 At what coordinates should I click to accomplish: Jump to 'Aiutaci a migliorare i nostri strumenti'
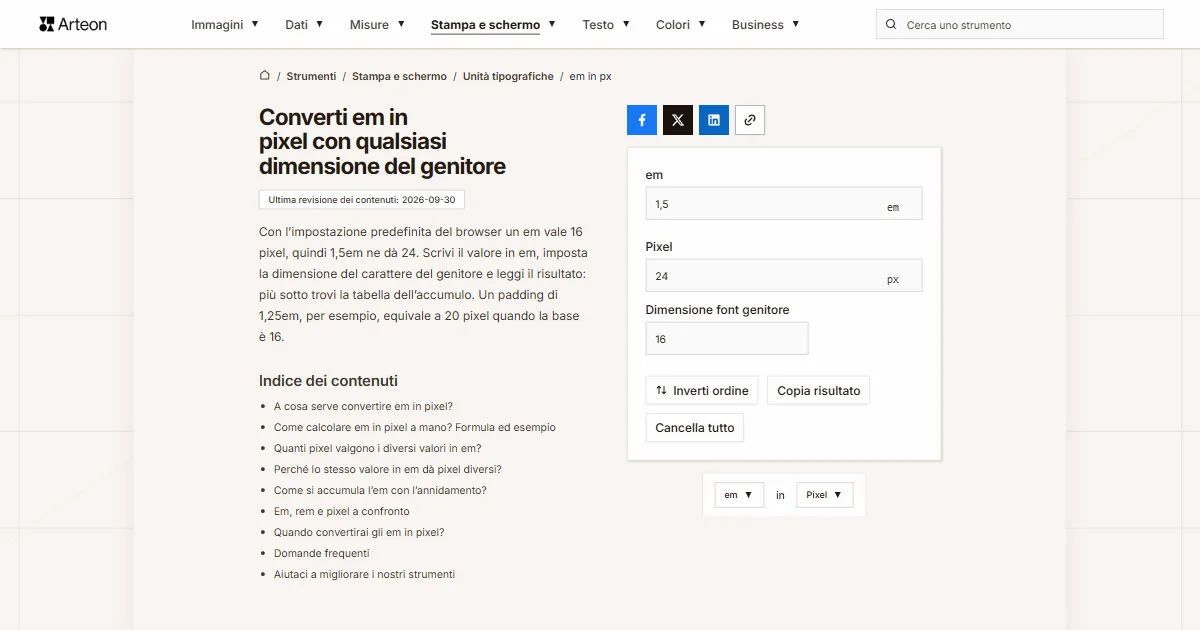click(364, 574)
